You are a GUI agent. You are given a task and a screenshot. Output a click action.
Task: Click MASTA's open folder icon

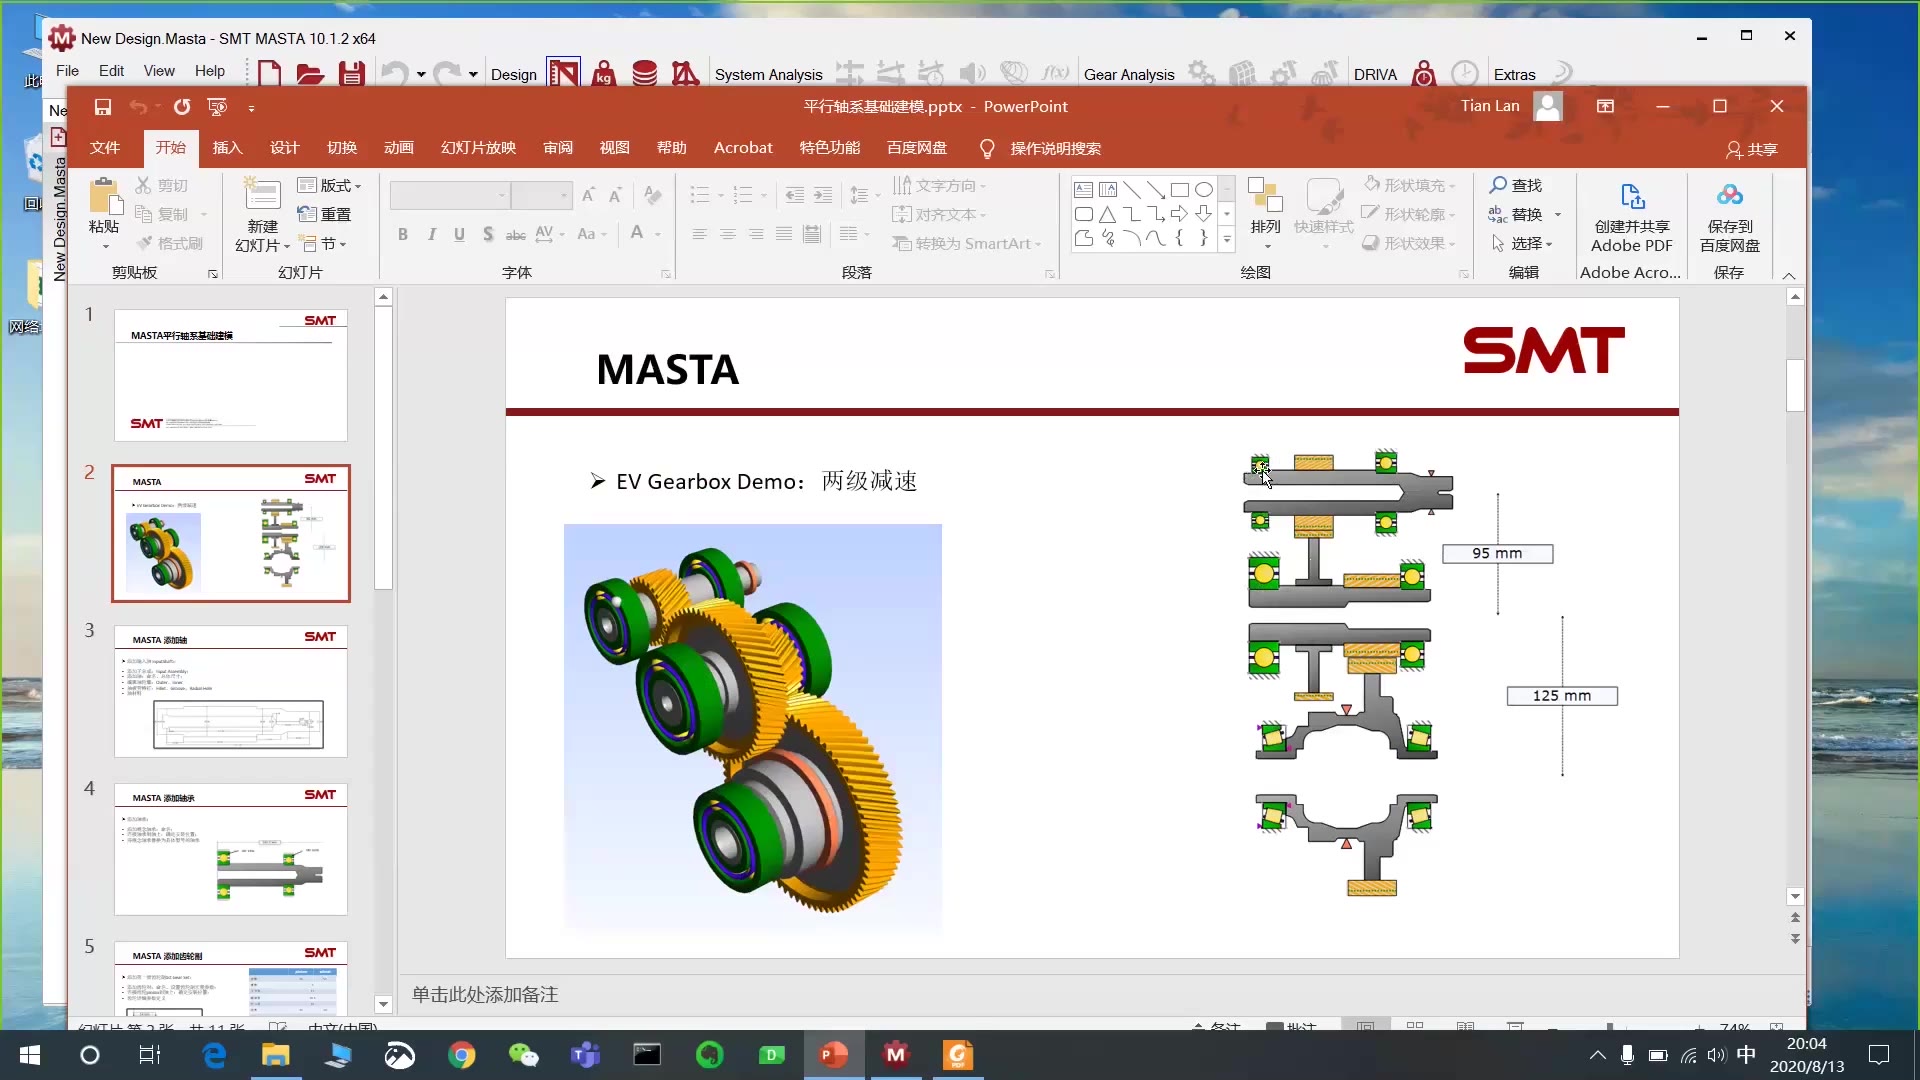(310, 74)
